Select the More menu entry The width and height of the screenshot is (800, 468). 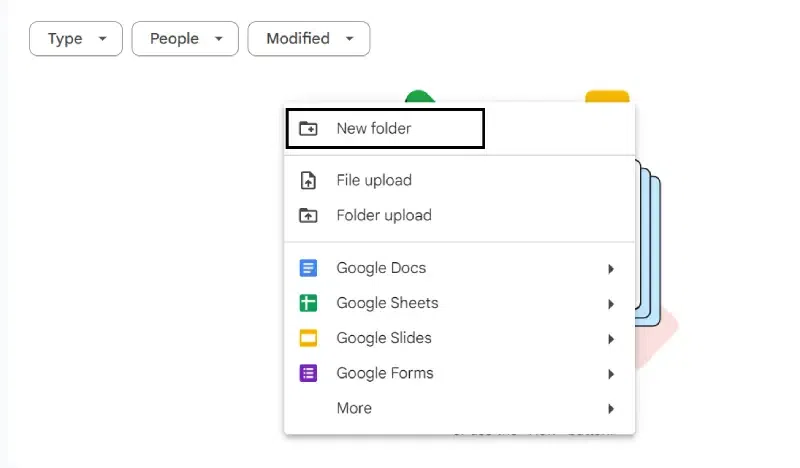354,408
